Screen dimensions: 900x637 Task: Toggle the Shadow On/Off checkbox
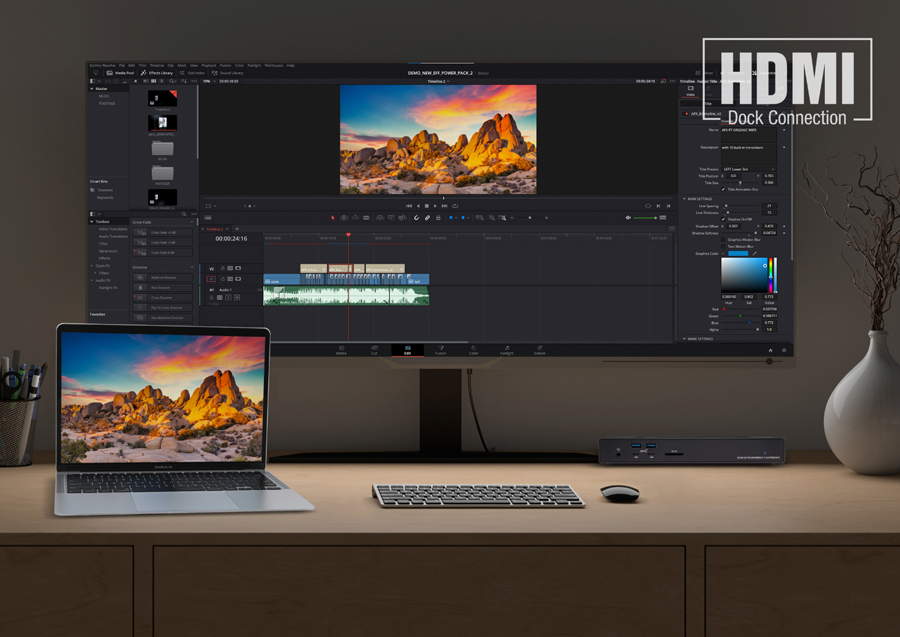(x=723, y=219)
